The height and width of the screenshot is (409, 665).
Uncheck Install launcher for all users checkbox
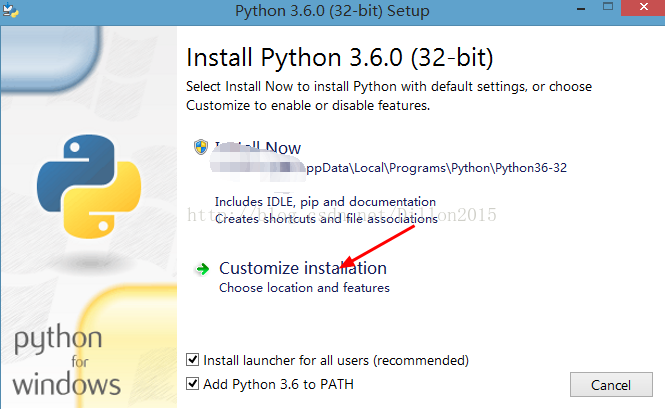coord(193,360)
